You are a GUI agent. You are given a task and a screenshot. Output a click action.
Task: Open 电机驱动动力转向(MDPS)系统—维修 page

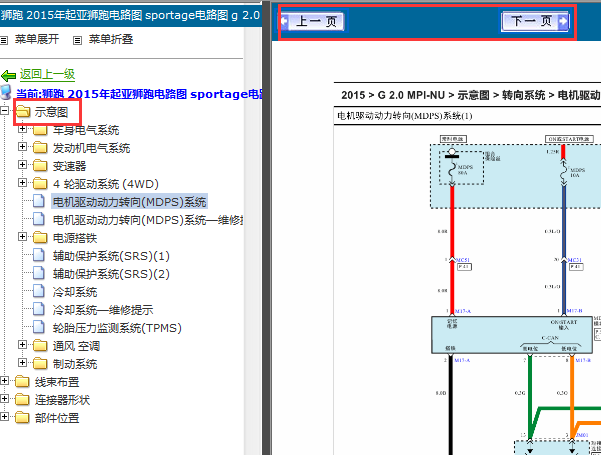coord(148,220)
